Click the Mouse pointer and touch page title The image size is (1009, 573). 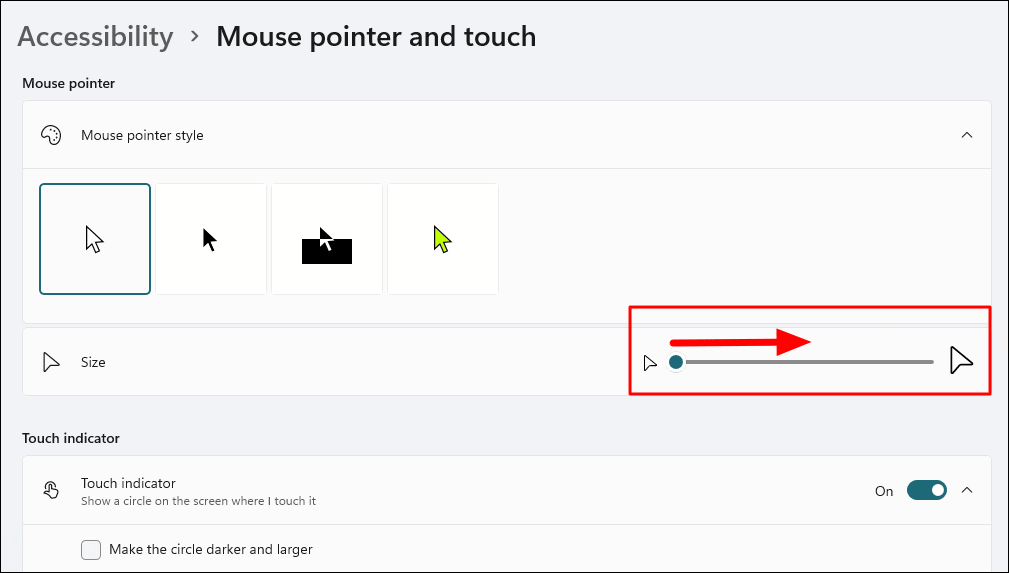pyautogui.click(x=376, y=37)
